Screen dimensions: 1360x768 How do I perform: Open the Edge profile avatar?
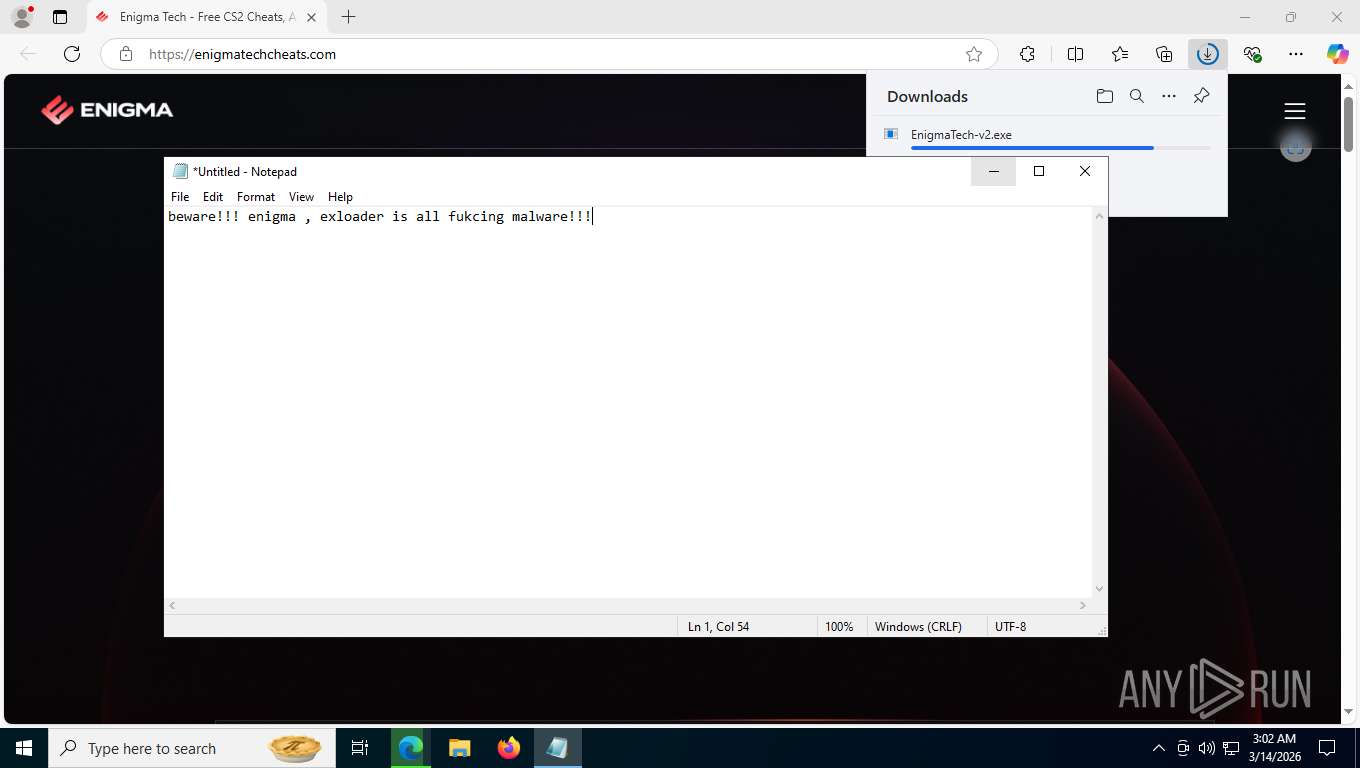pos(22,17)
